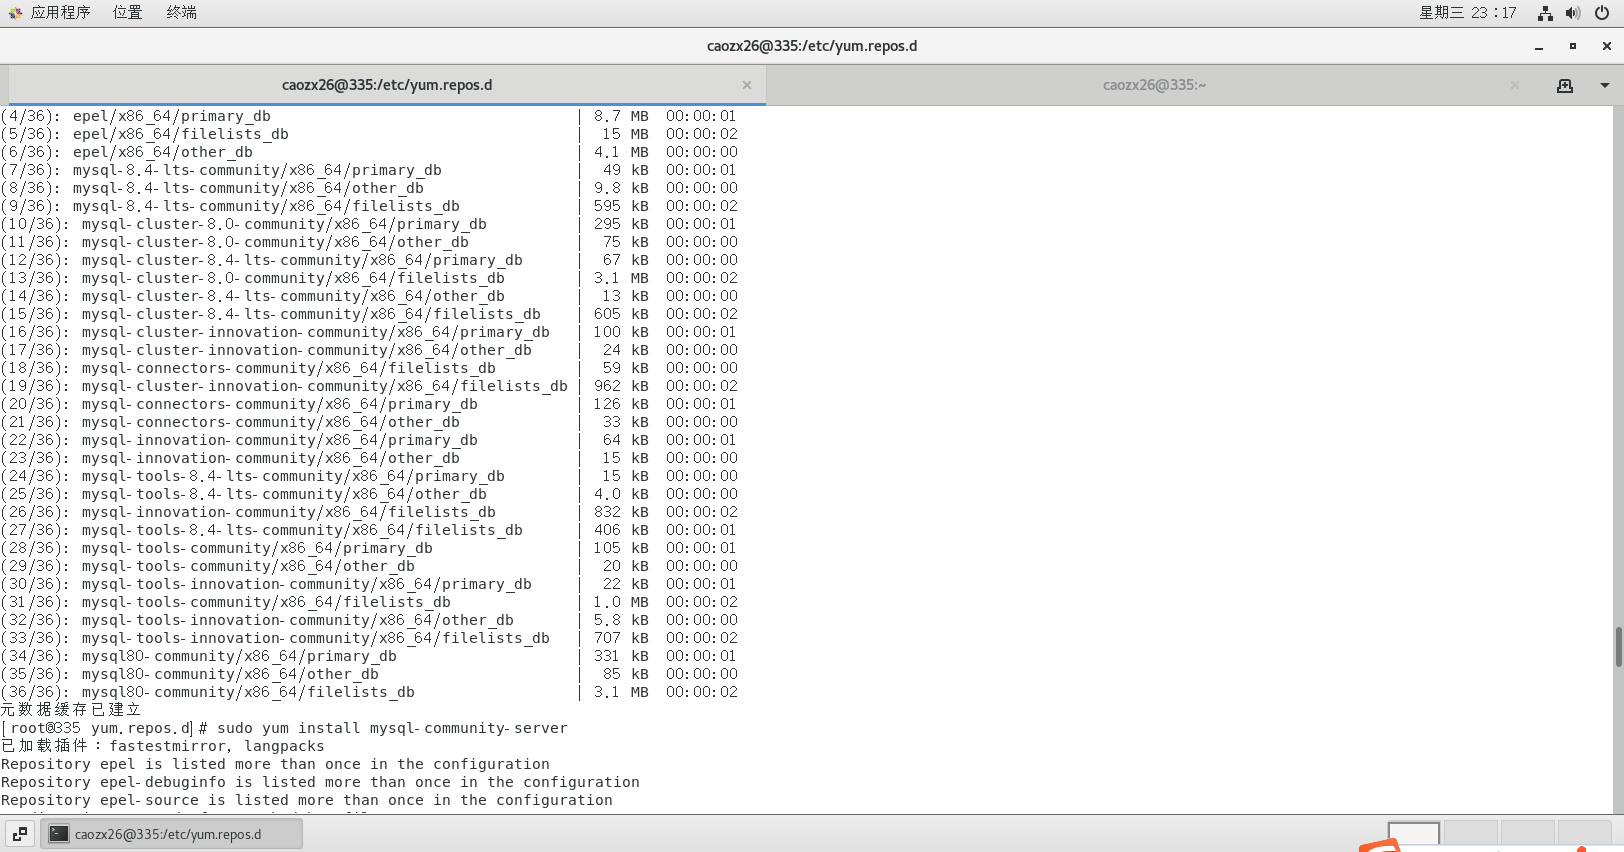Viewport: 1624px width, 852px height.
Task: Click the new terminal tab icon
Action: [1565, 86]
